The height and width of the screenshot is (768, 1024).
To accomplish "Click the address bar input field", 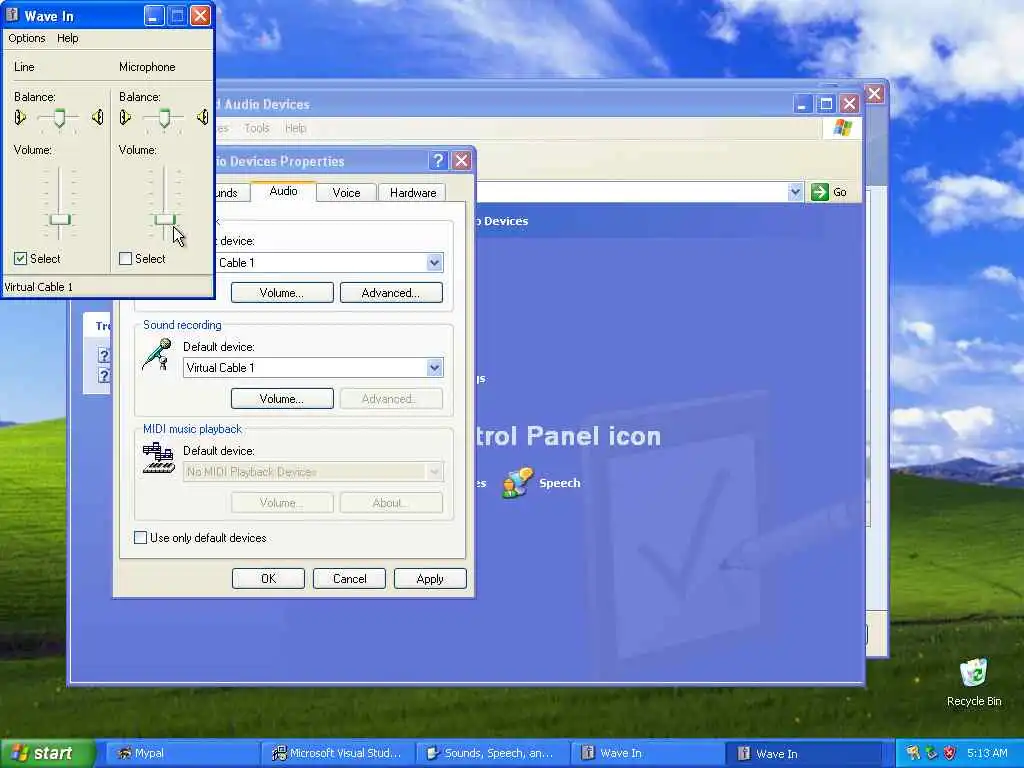I will 632,192.
